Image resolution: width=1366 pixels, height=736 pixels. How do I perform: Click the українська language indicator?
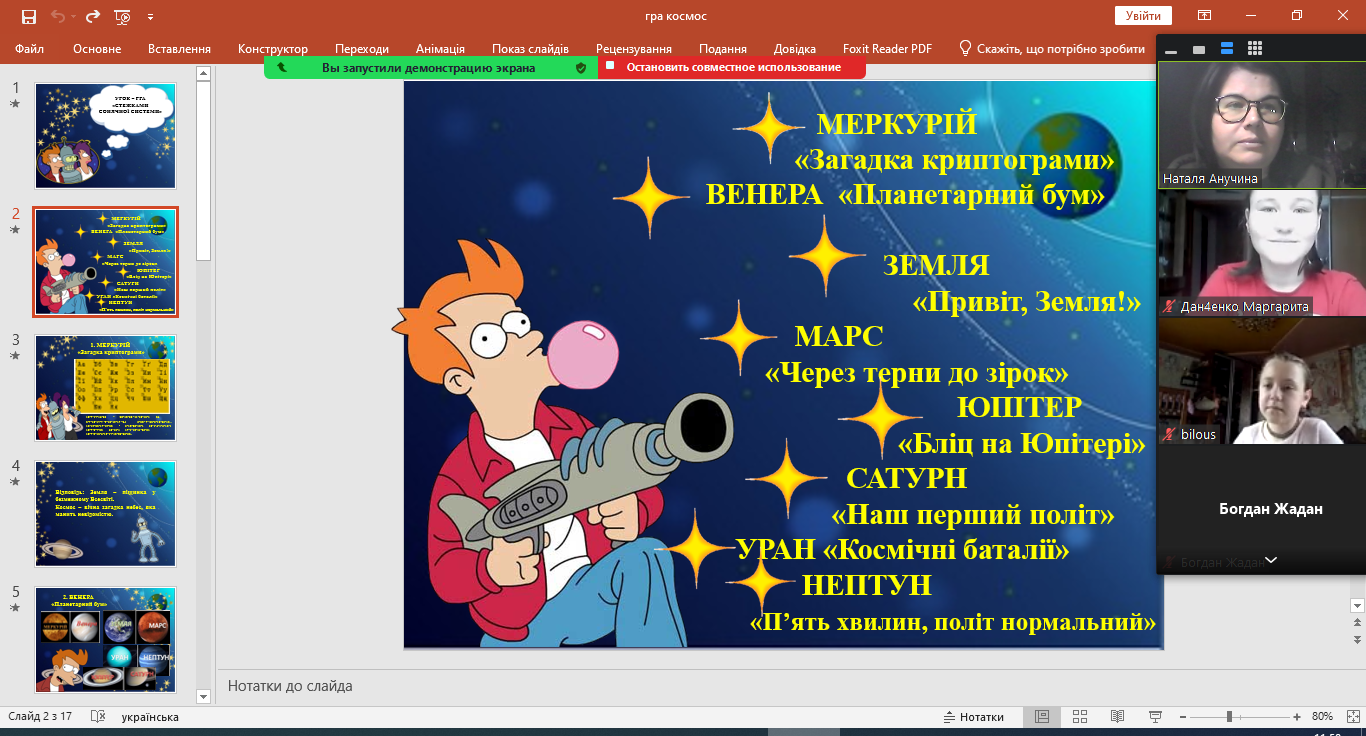(150, 717)
